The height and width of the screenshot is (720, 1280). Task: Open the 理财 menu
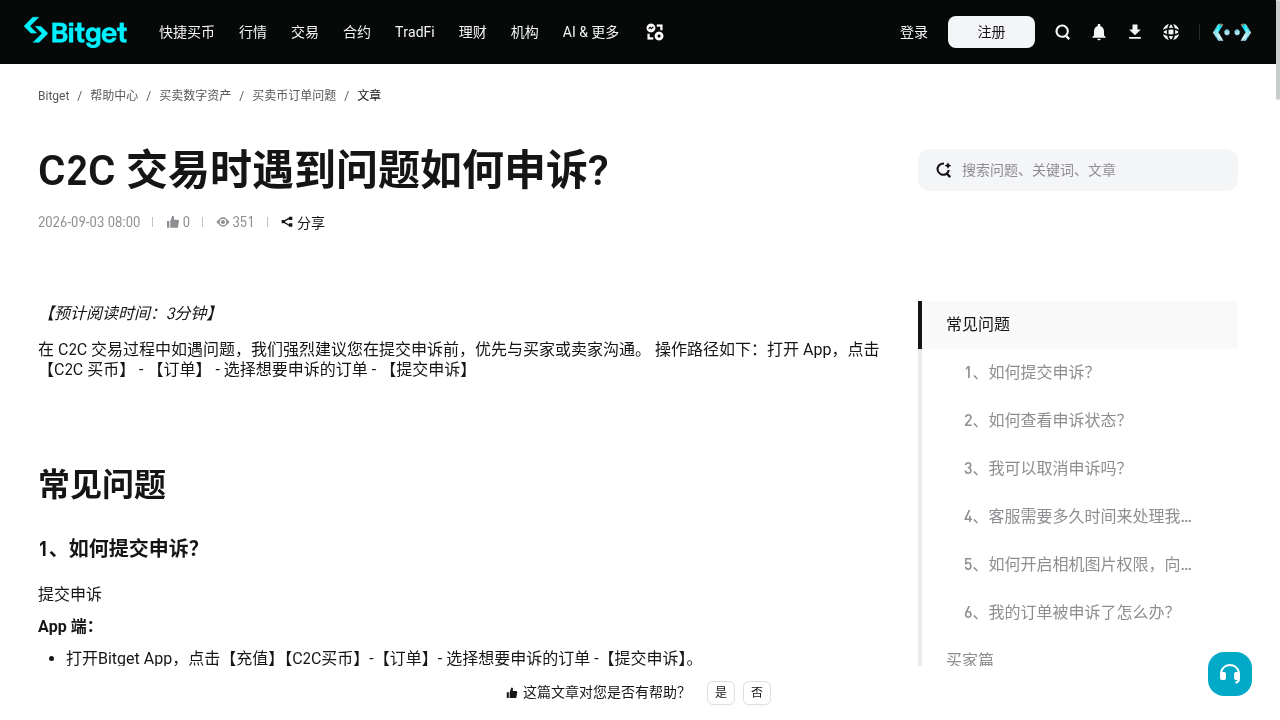pos(473,32)
